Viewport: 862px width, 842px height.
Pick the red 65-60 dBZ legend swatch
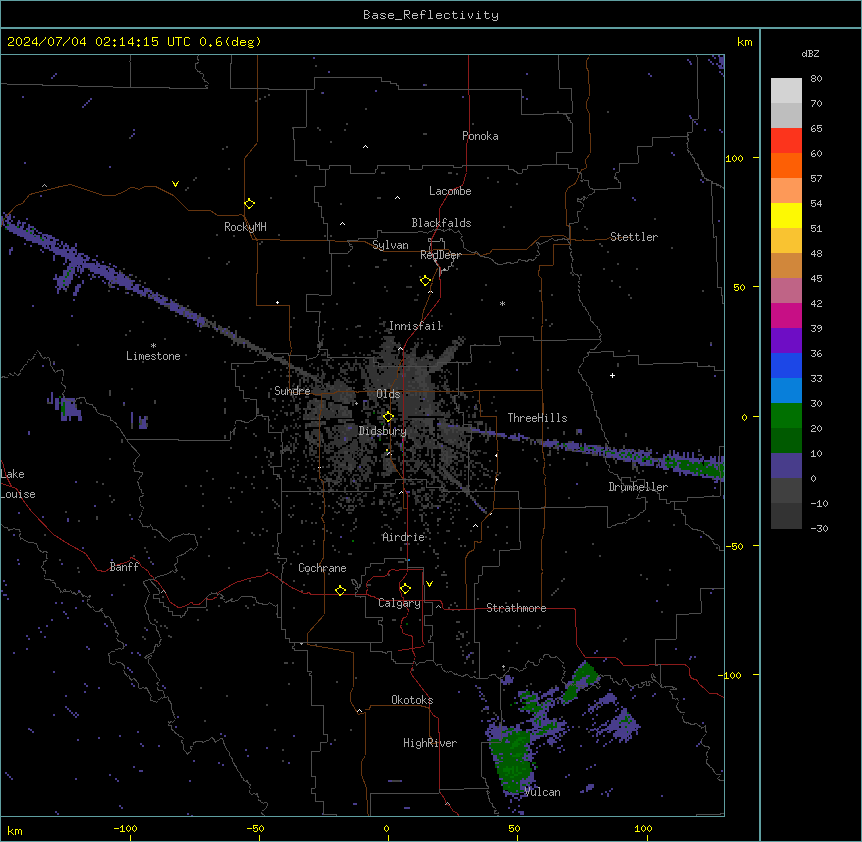point(786,141)
